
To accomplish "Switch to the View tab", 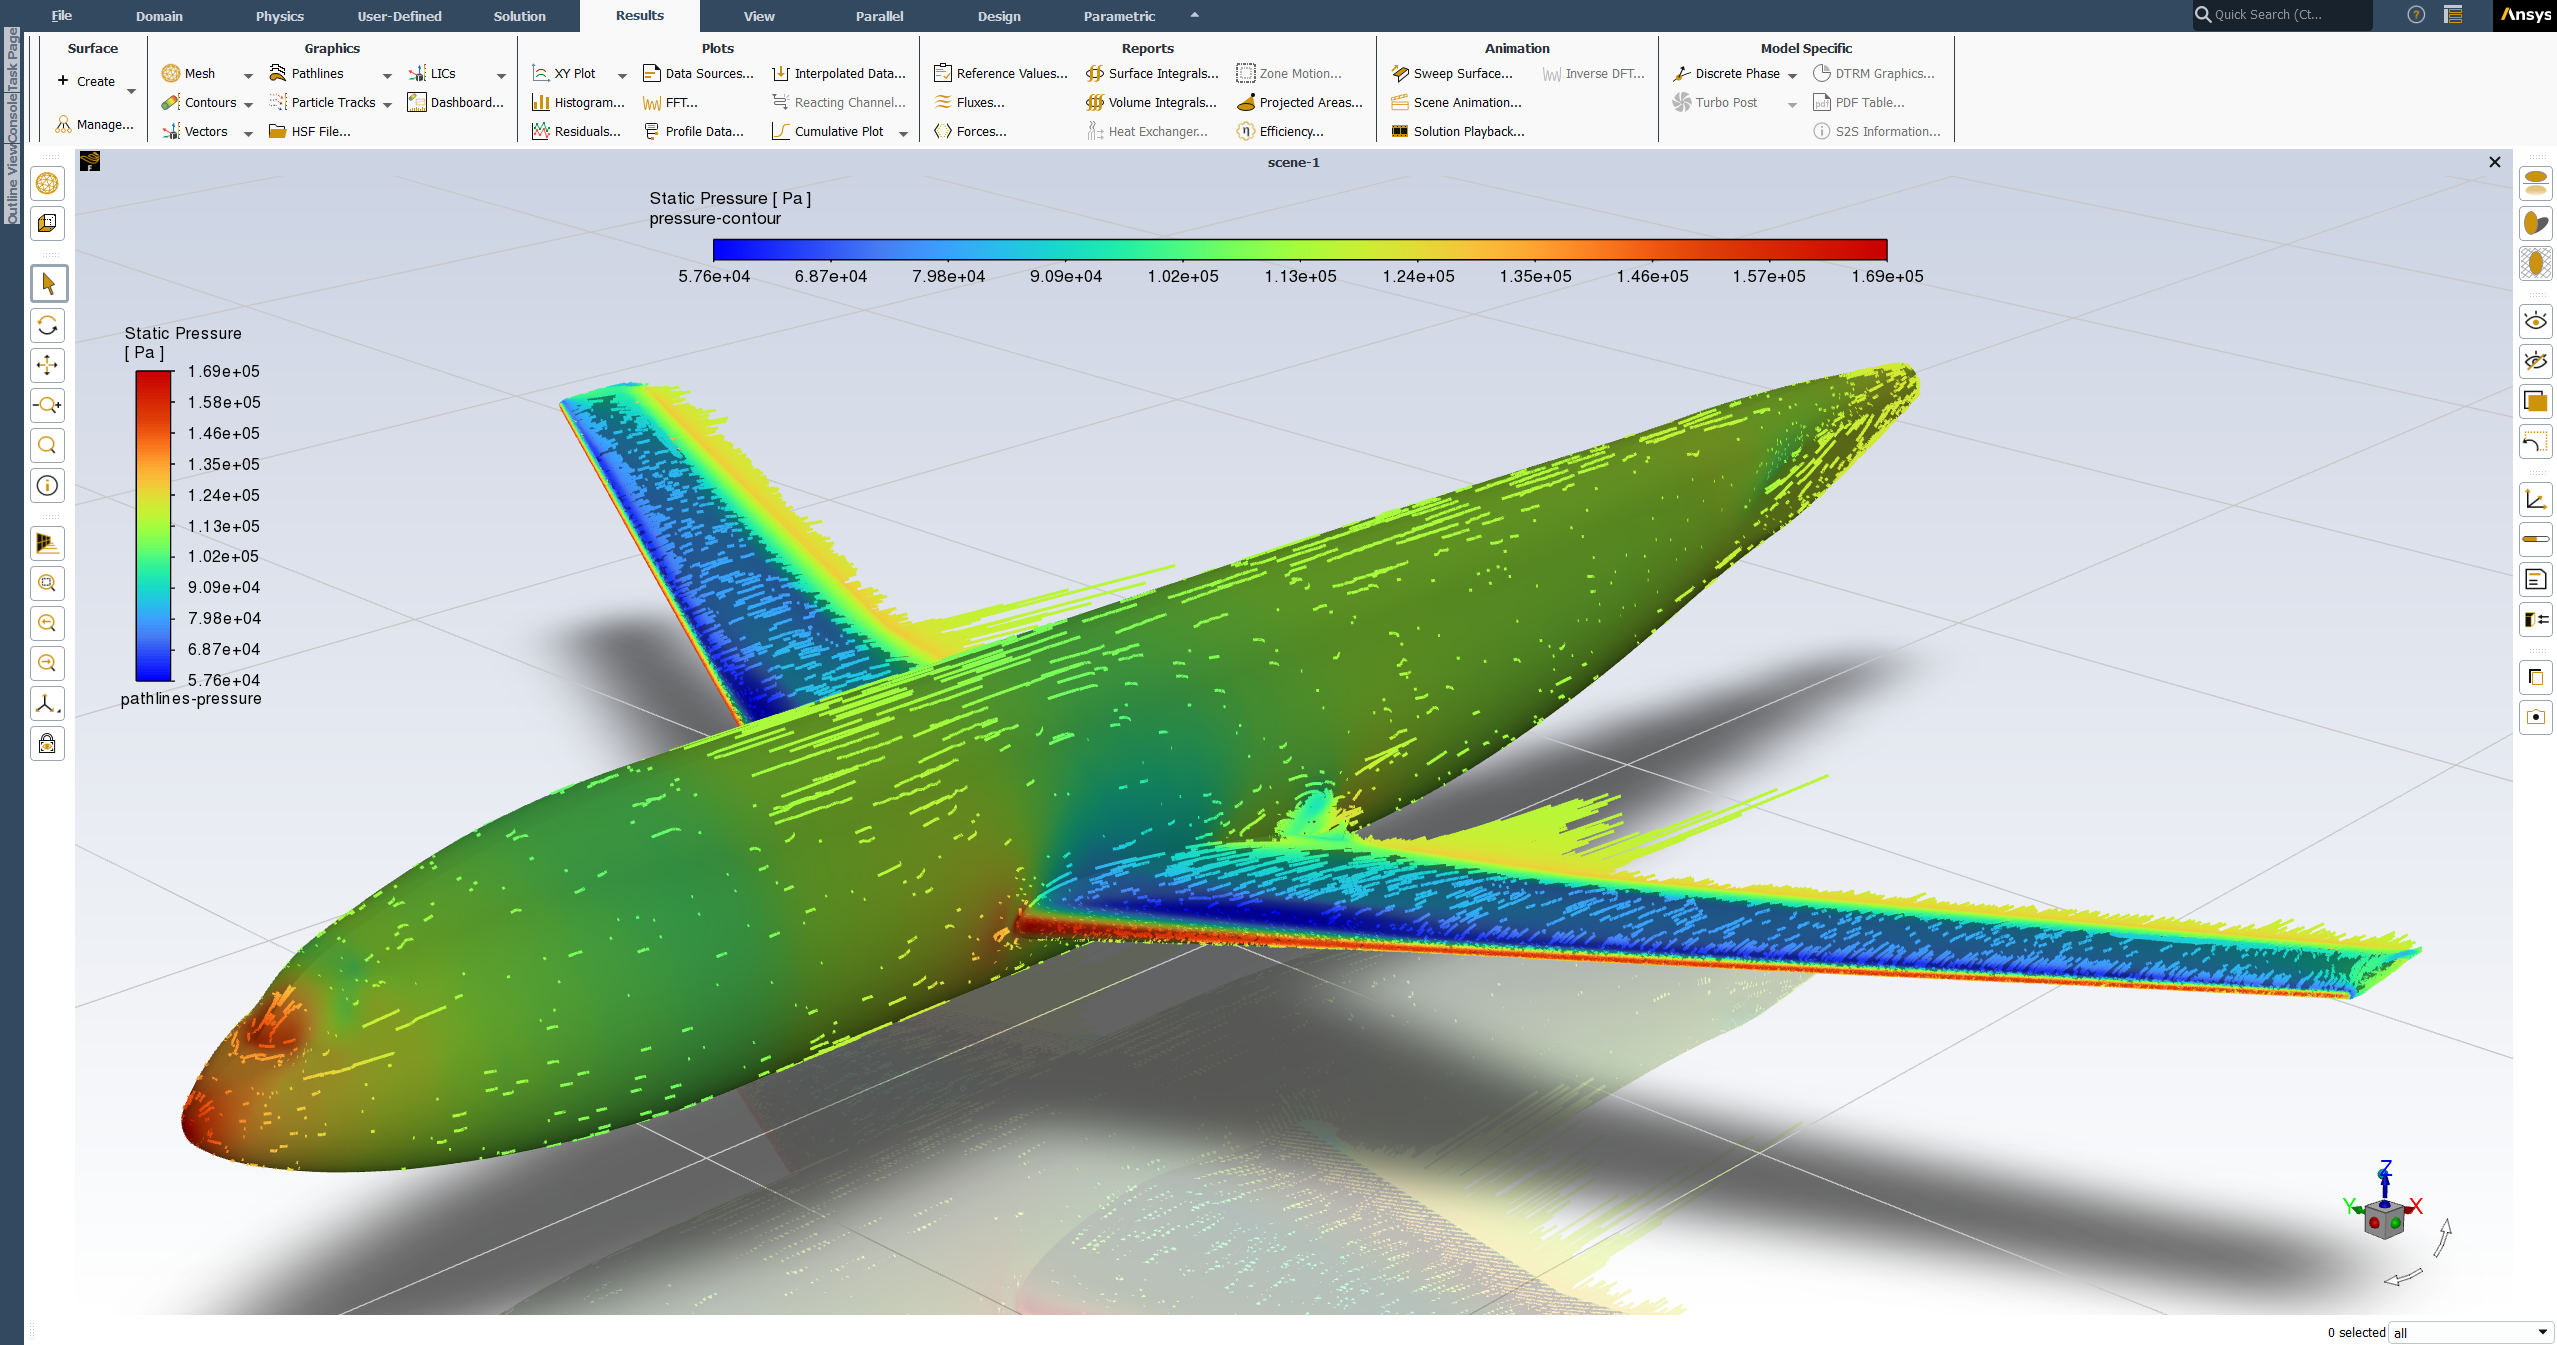I will tap(759, 16).
